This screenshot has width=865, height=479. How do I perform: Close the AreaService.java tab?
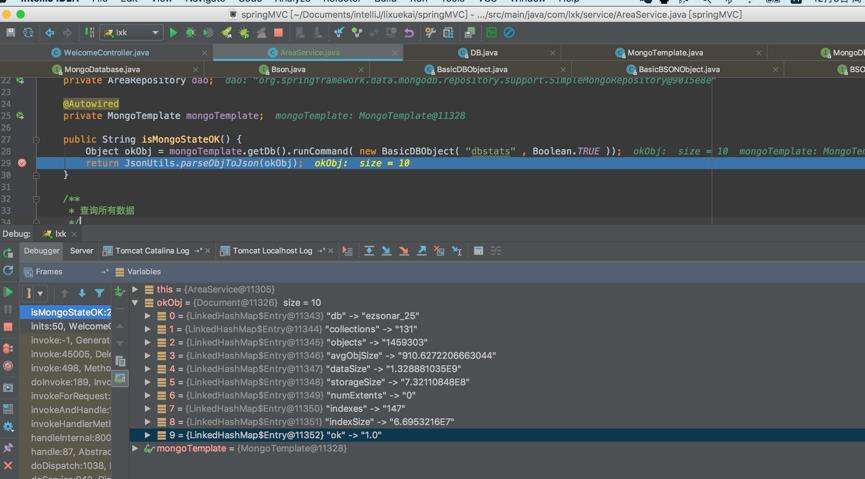(395, 53)
